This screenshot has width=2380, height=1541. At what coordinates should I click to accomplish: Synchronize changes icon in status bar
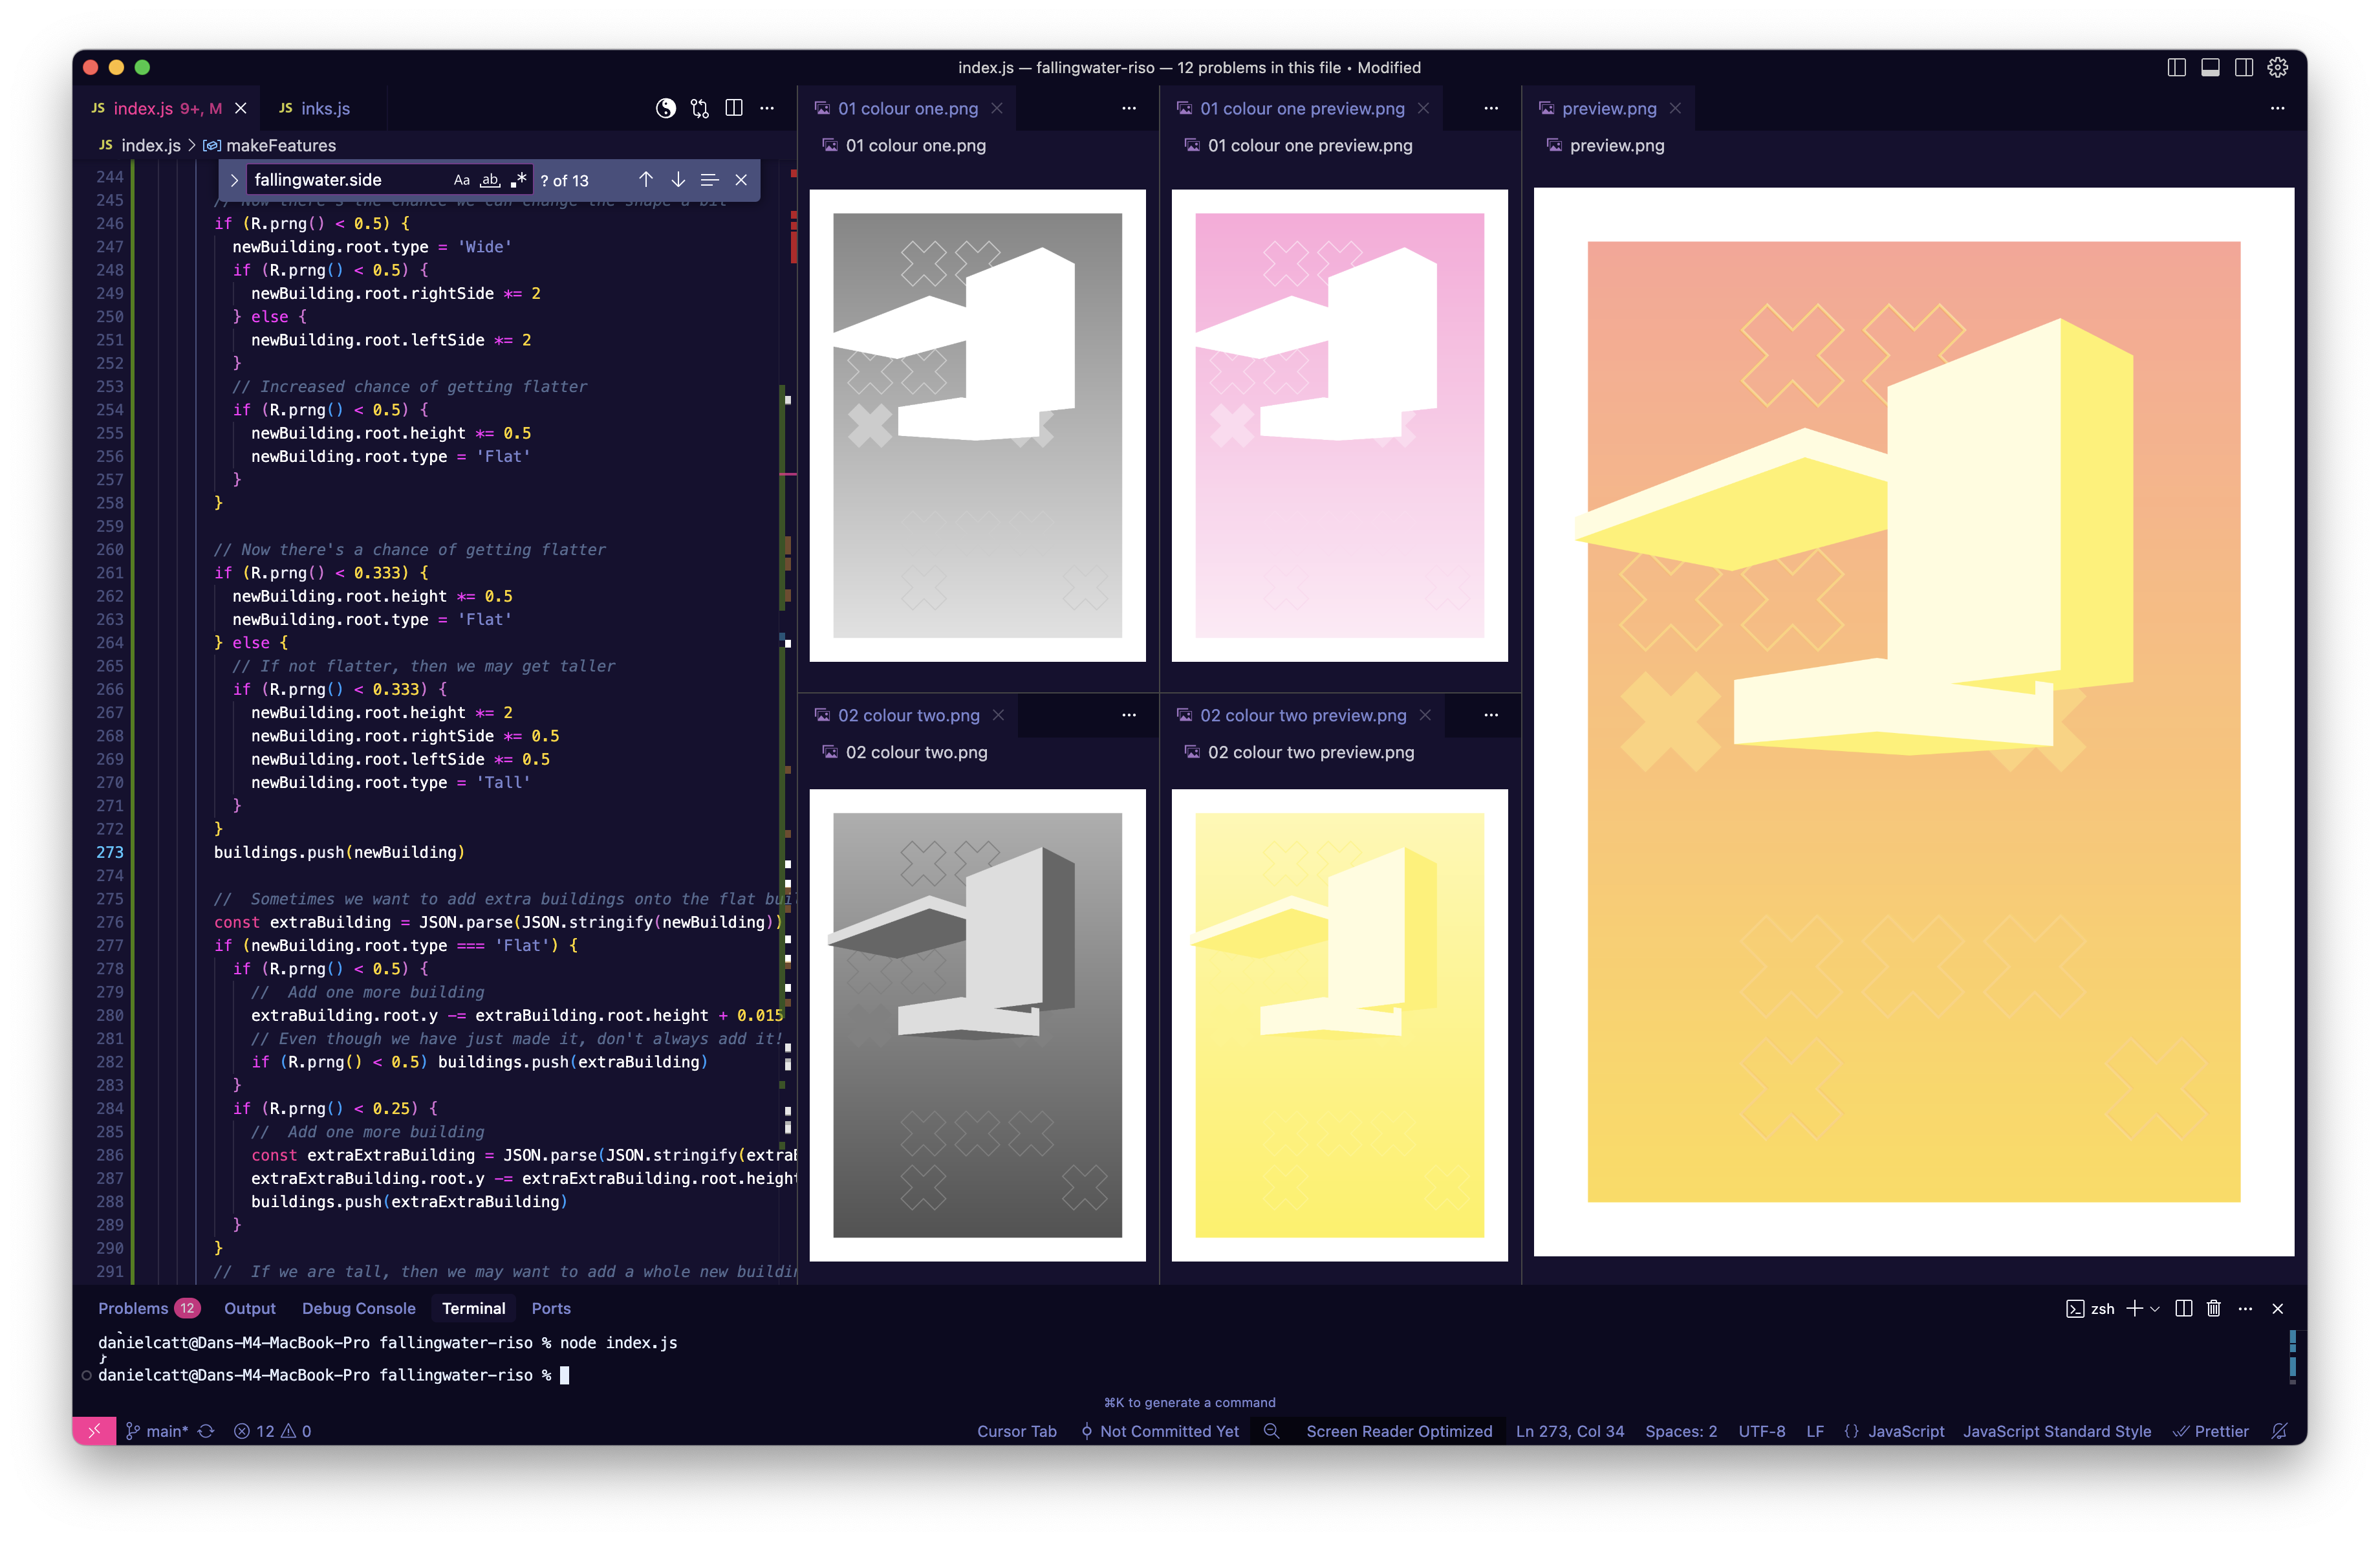pyautogui.click(x=206, y=1431)
